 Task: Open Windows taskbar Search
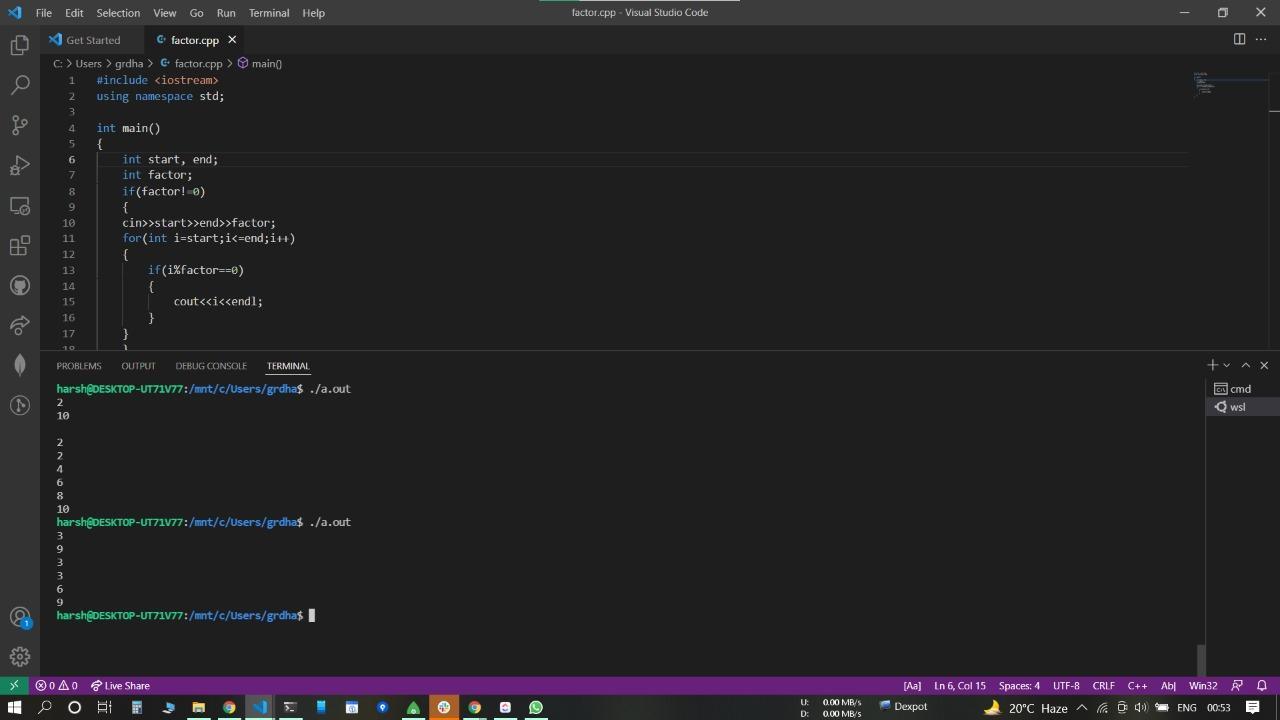(44, 707)
